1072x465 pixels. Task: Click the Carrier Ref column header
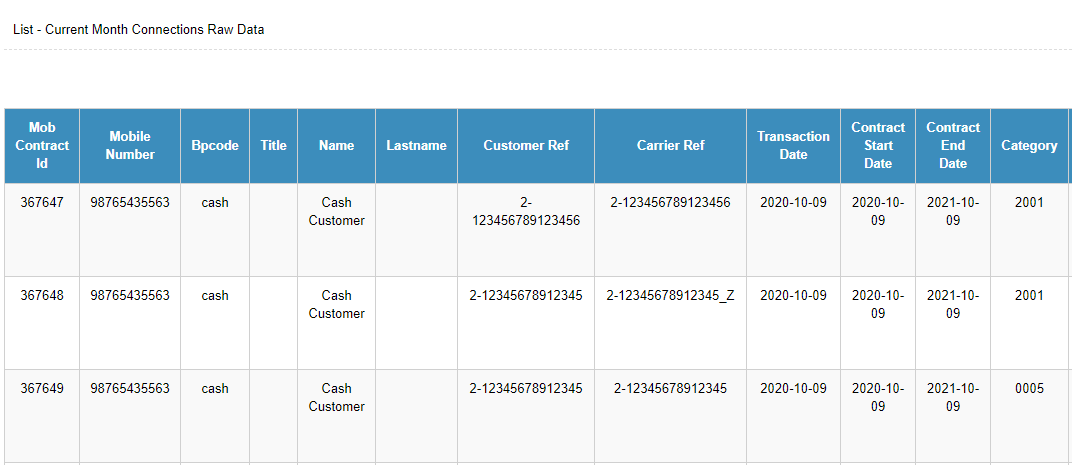[x=670, y=145]
